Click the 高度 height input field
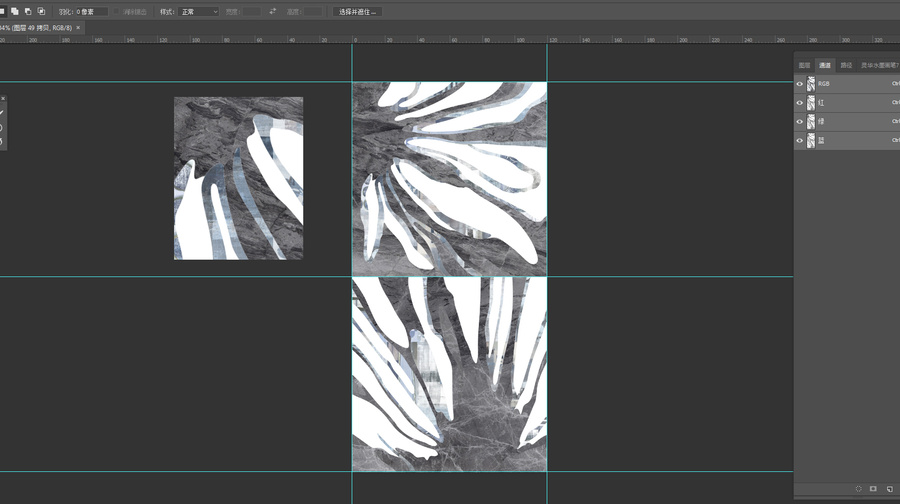Screen dimensions: 900x504 pyautogui.click(x=313, y=11)
